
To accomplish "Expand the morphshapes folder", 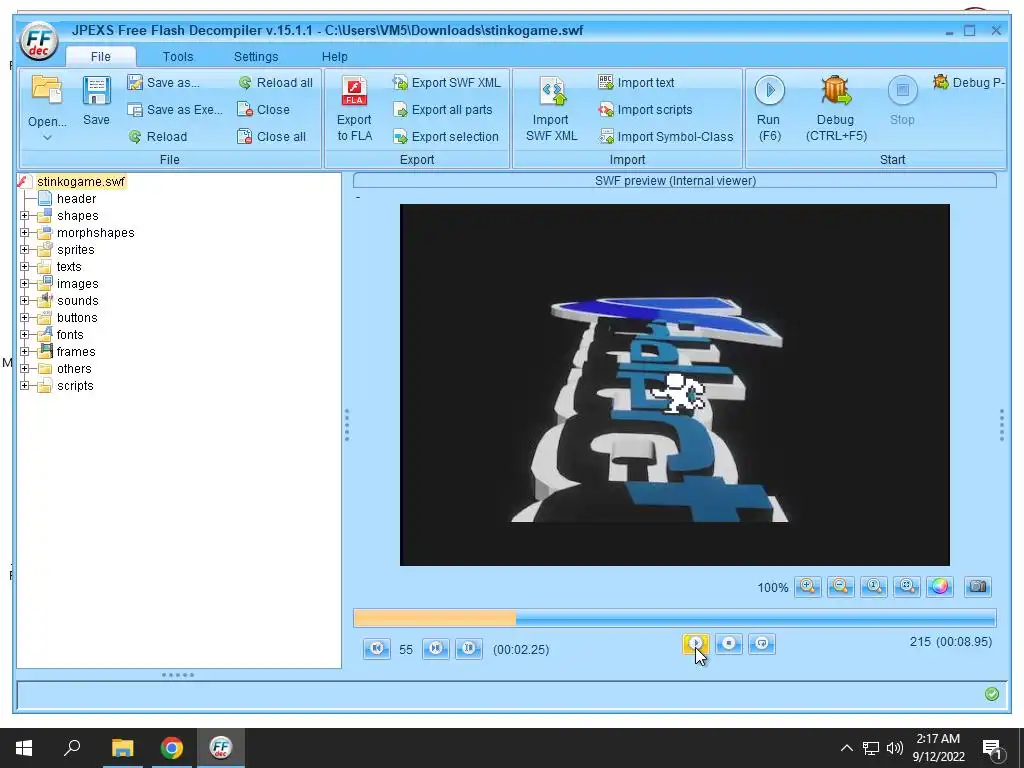I will click(25, 232).
